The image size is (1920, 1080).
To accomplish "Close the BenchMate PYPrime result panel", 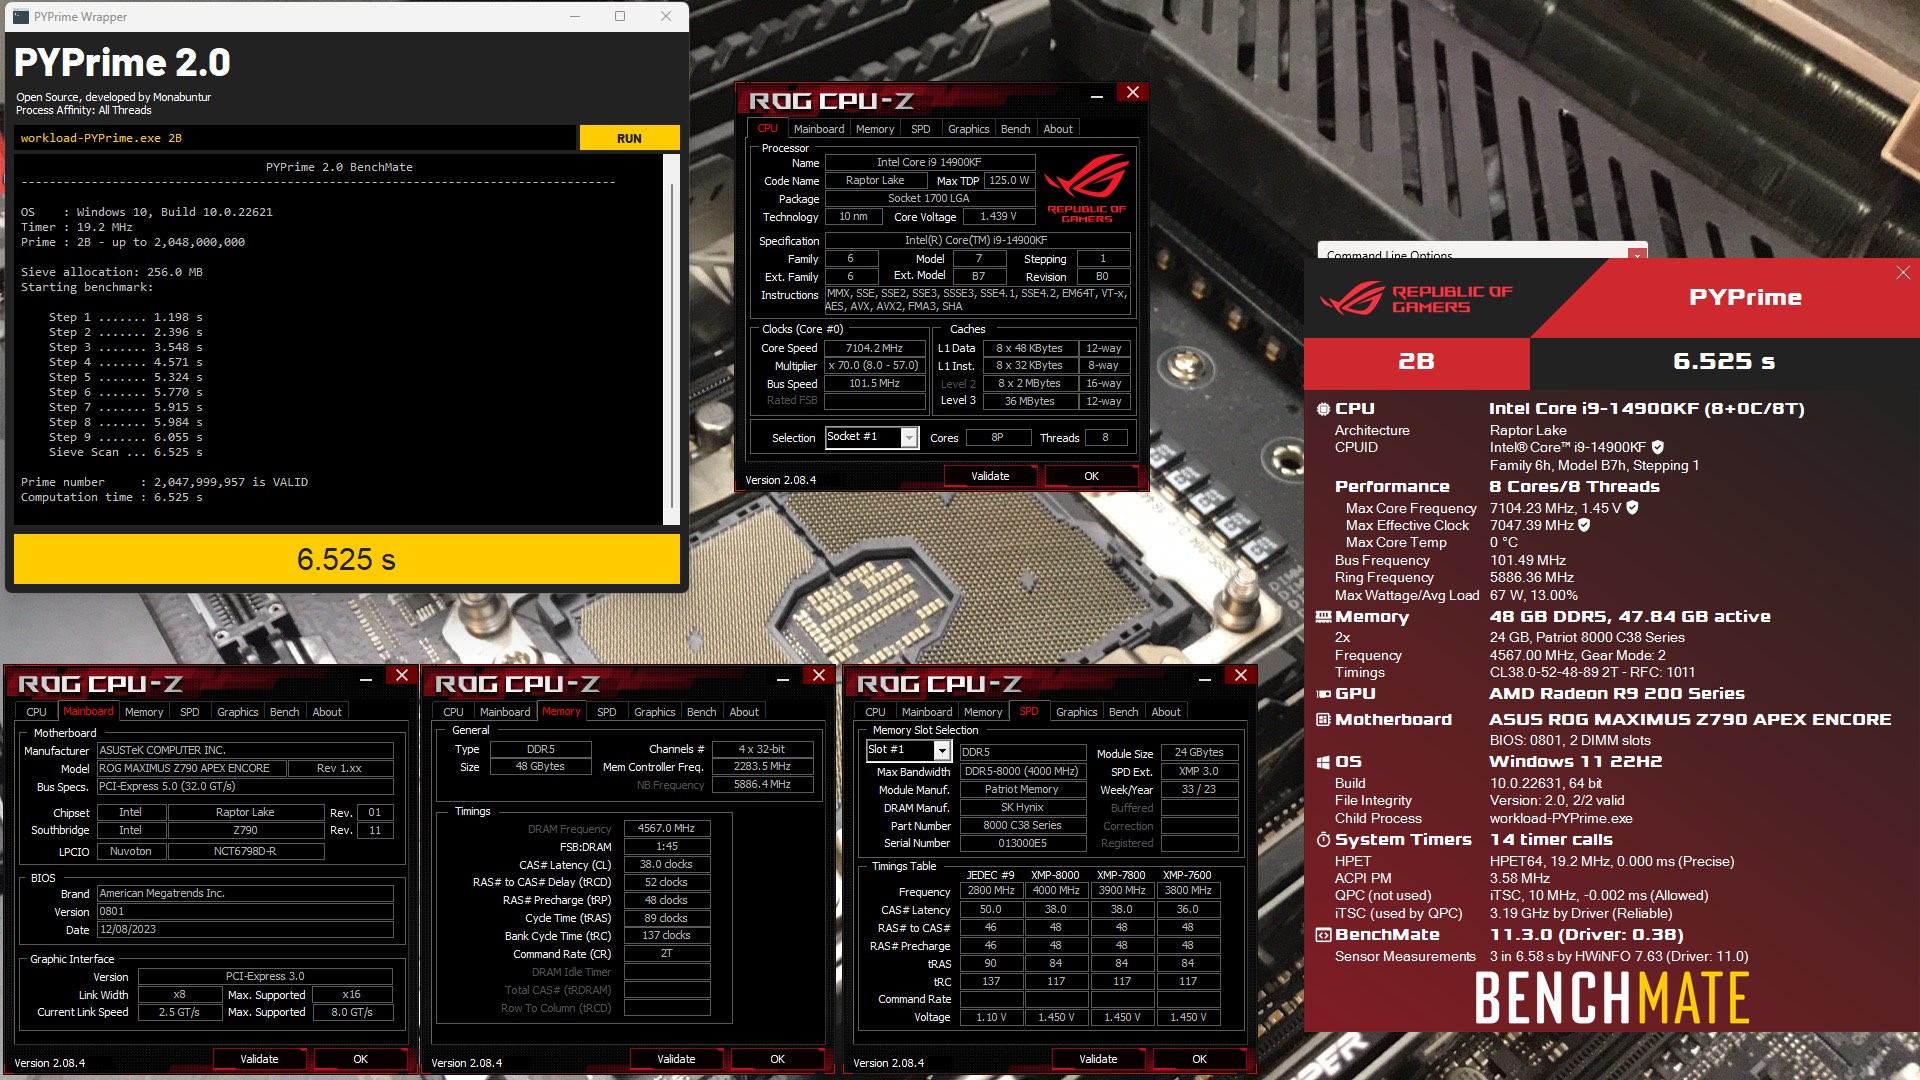I will pos(1903,273).
